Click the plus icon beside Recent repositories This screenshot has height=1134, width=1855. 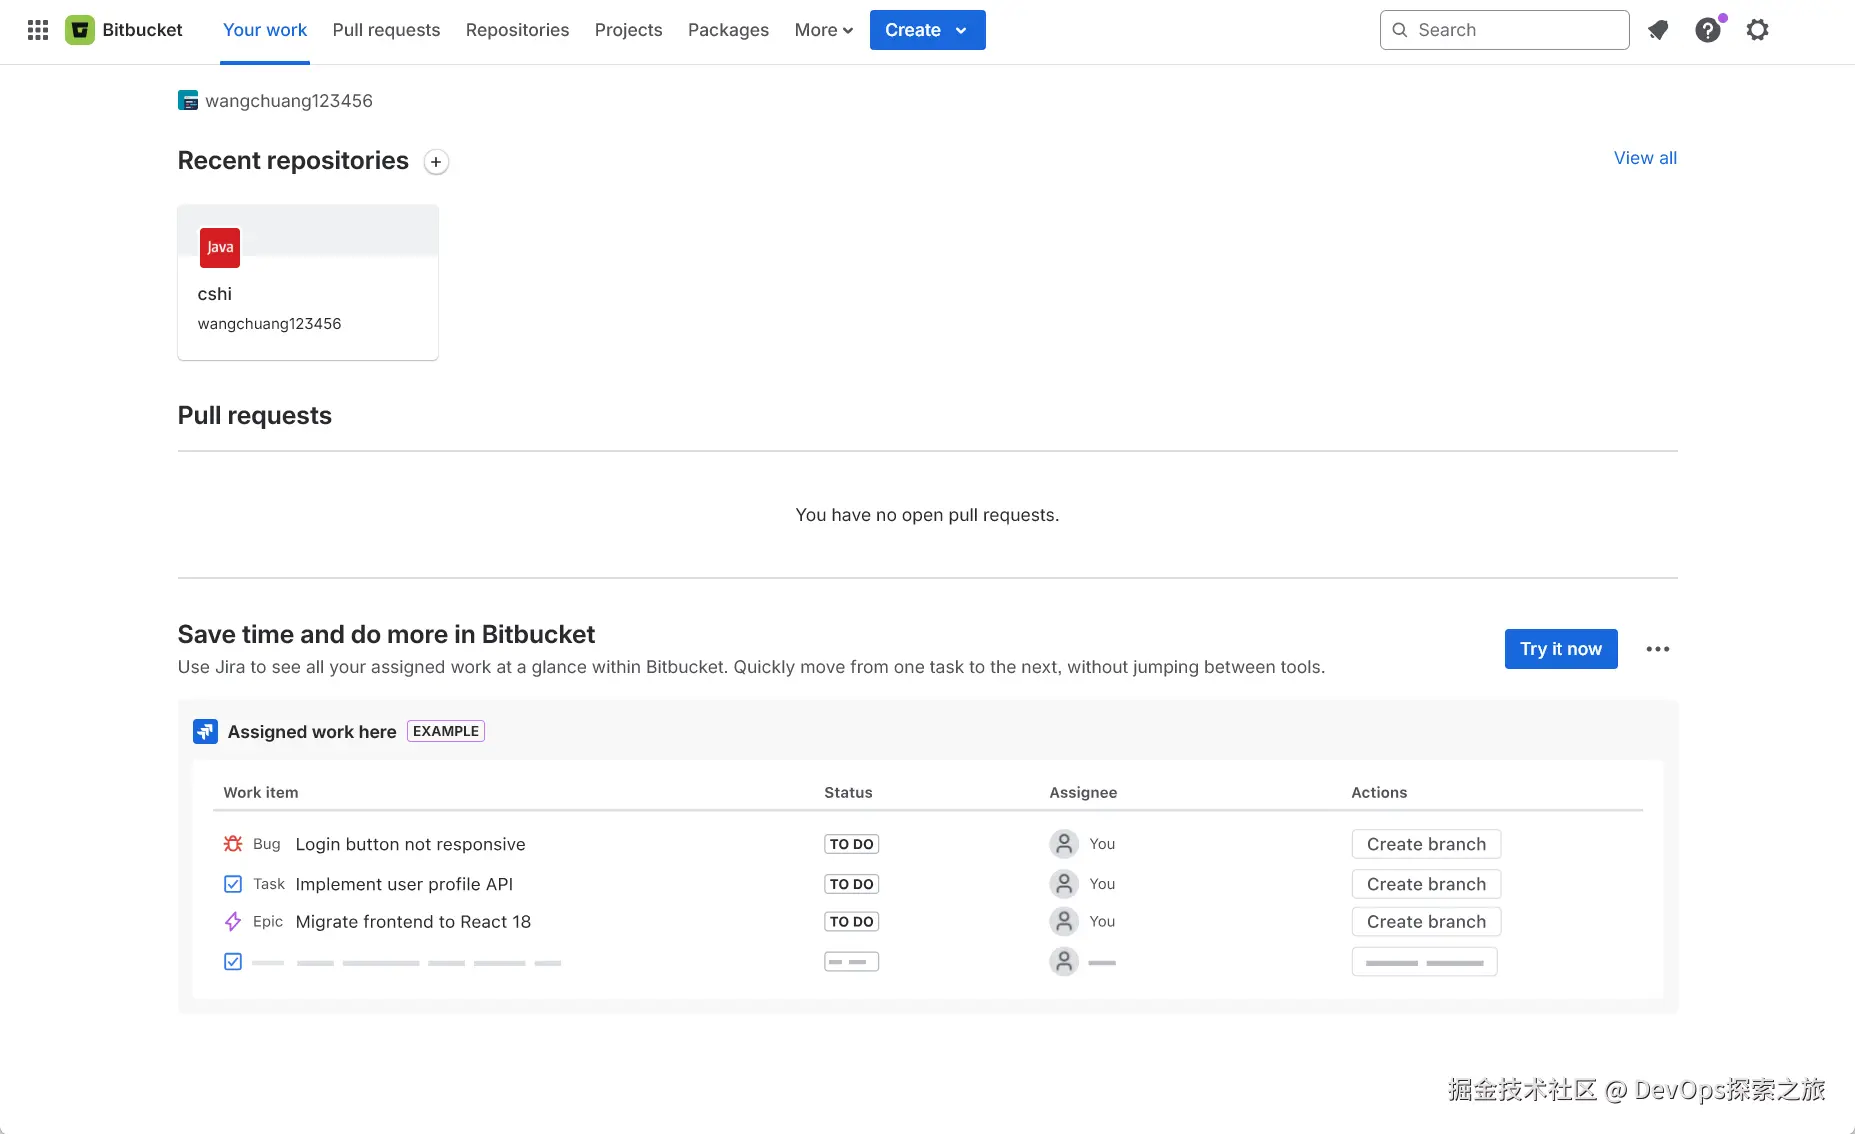(436, 162)
